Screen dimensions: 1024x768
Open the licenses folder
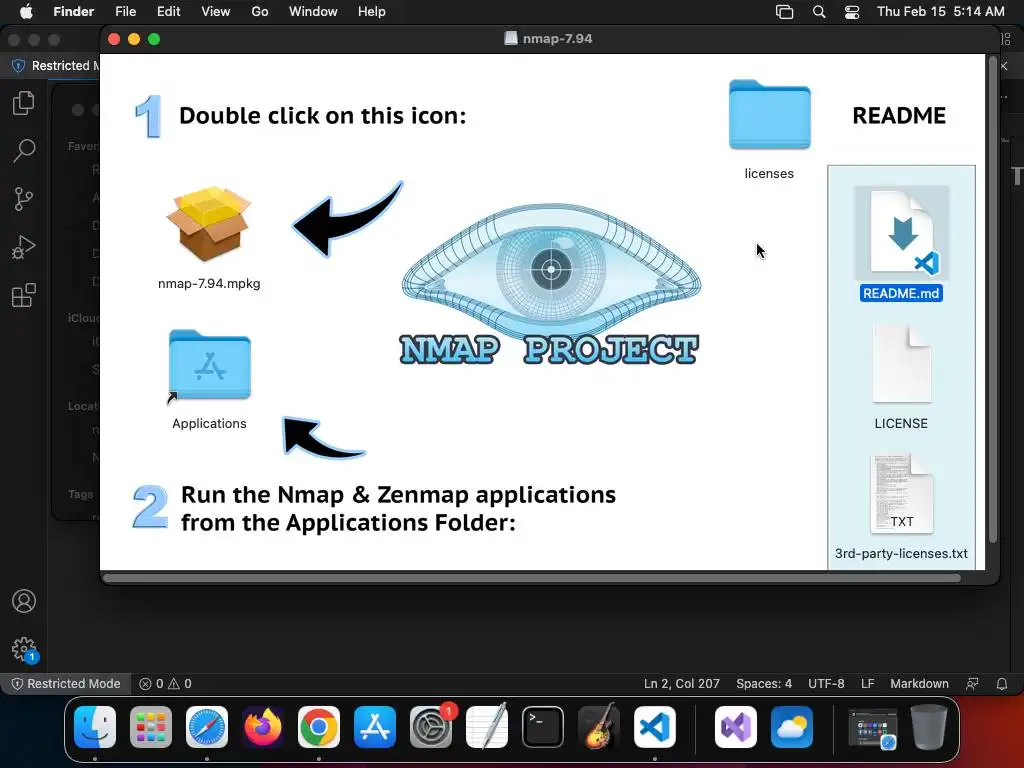[x=769, y=115]
